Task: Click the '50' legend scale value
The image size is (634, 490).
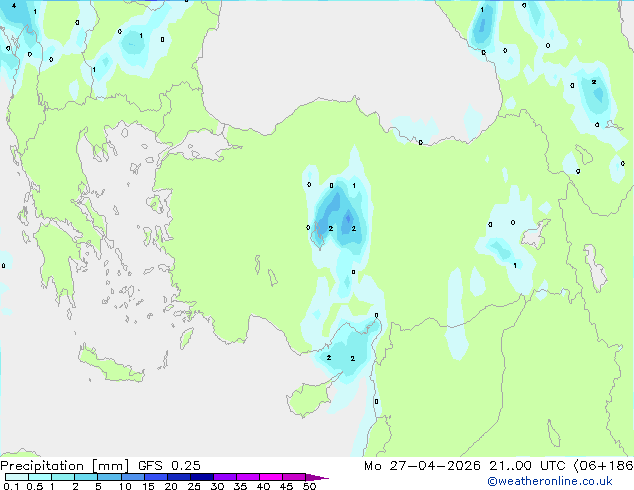Action: click(x=309, y=486)
